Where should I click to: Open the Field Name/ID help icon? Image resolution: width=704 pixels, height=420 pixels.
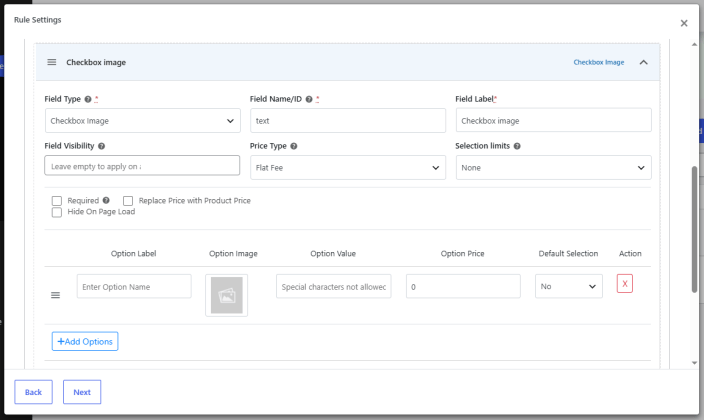click(x=309, y=99)
